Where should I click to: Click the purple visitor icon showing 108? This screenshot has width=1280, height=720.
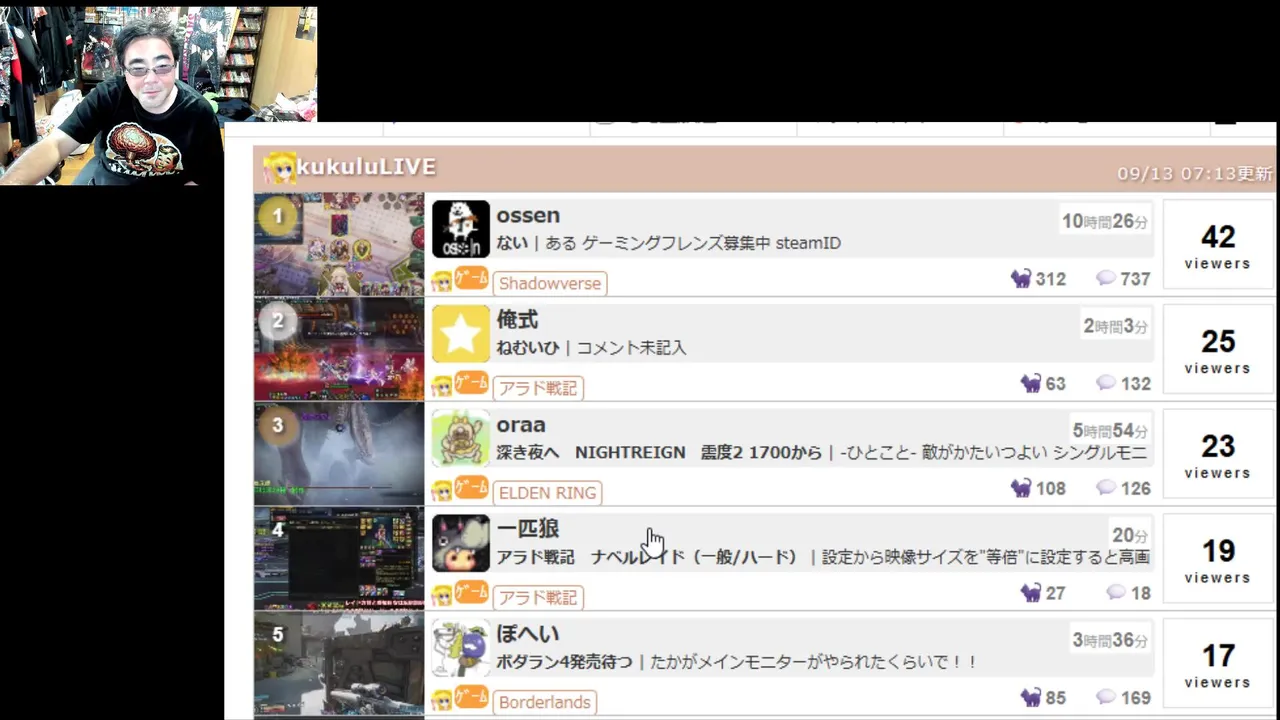[1021, 488]
